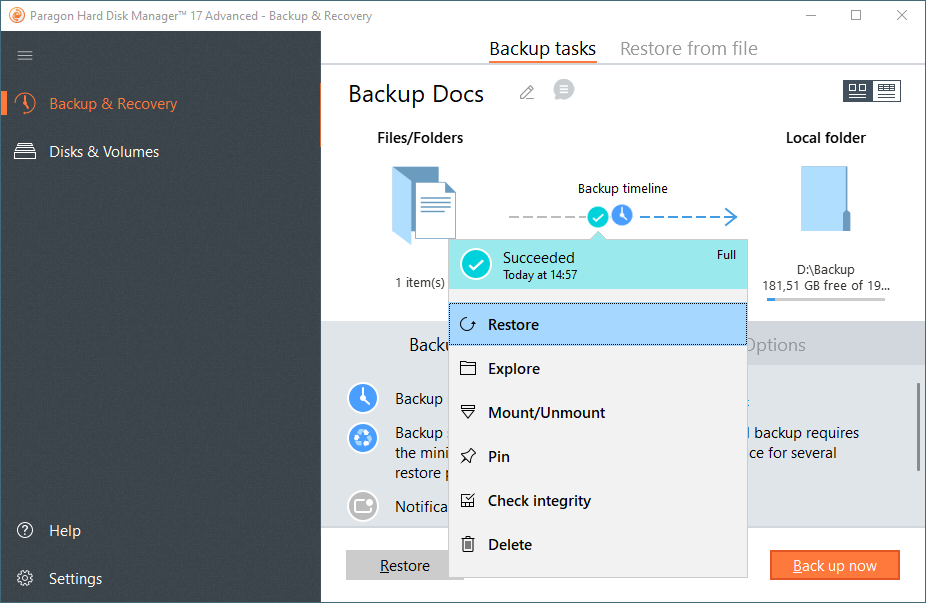Open the Restore from file tab
Image resolution: width=926 pixels, height=603 pixels.
coord(688,49)
